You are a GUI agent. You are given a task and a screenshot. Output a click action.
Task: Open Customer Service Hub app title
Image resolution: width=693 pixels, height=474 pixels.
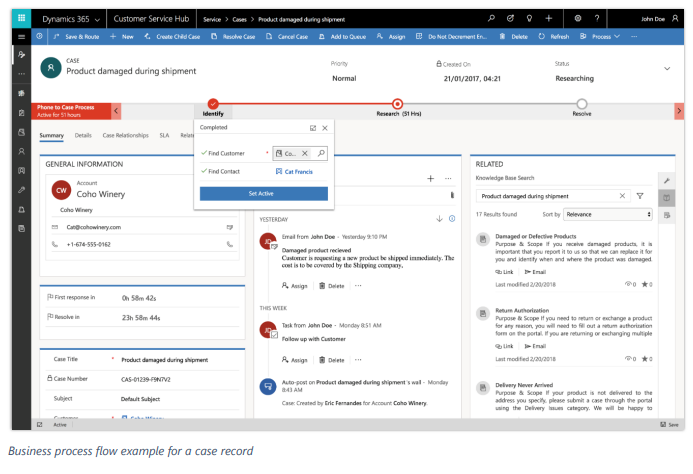tap(151, 19)
